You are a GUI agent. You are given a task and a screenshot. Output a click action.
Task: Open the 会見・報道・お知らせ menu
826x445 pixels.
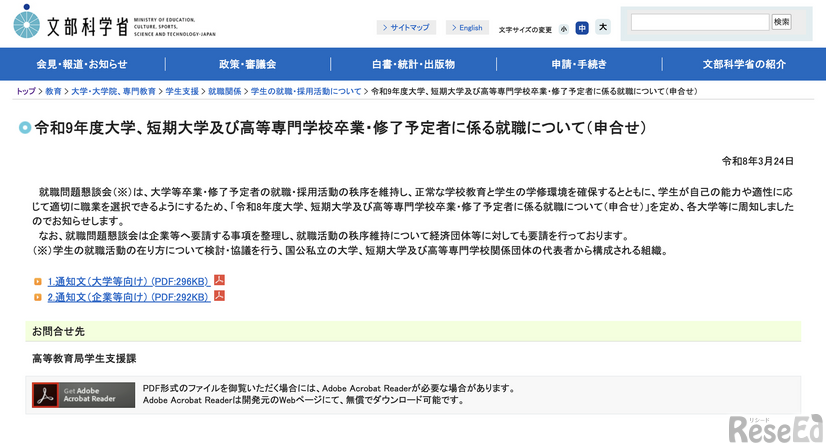click(x=82, y=64)
